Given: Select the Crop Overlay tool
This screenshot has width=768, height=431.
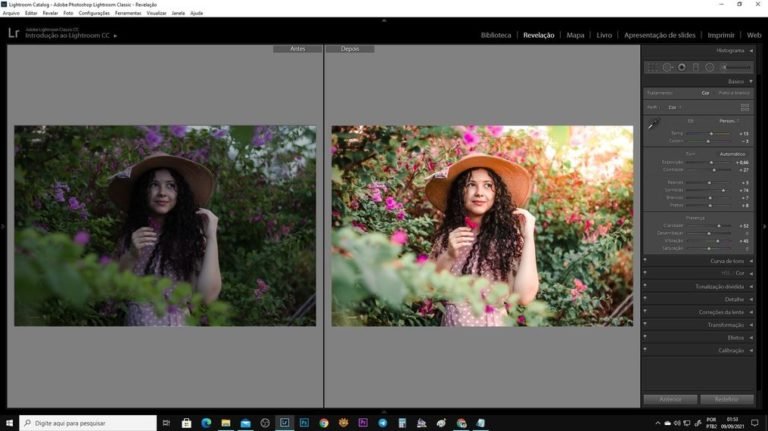Looking at the screenshot, I should (x=652, y=67).
